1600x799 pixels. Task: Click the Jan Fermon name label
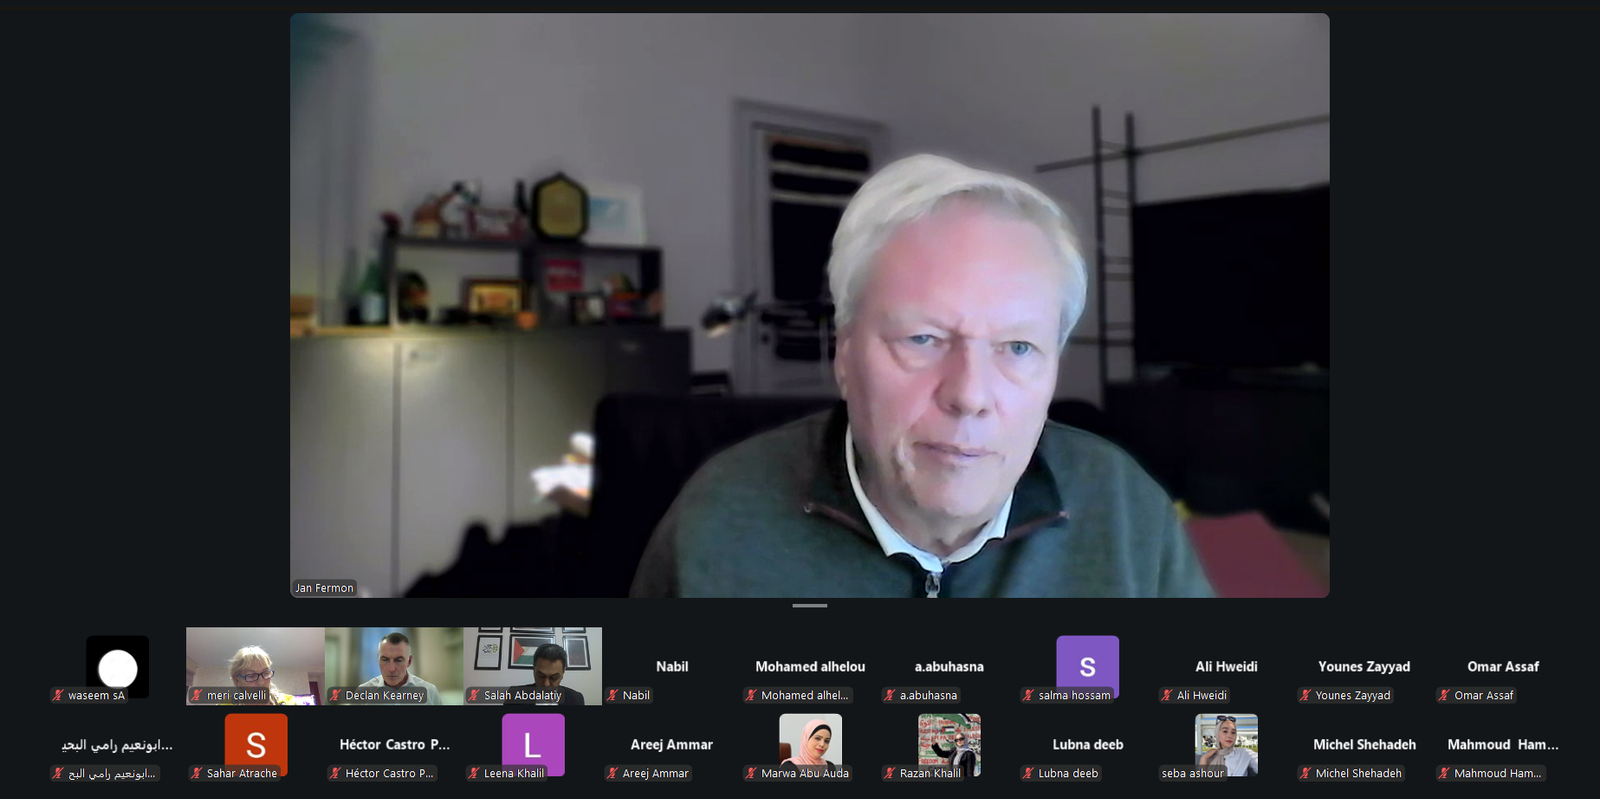324,588
